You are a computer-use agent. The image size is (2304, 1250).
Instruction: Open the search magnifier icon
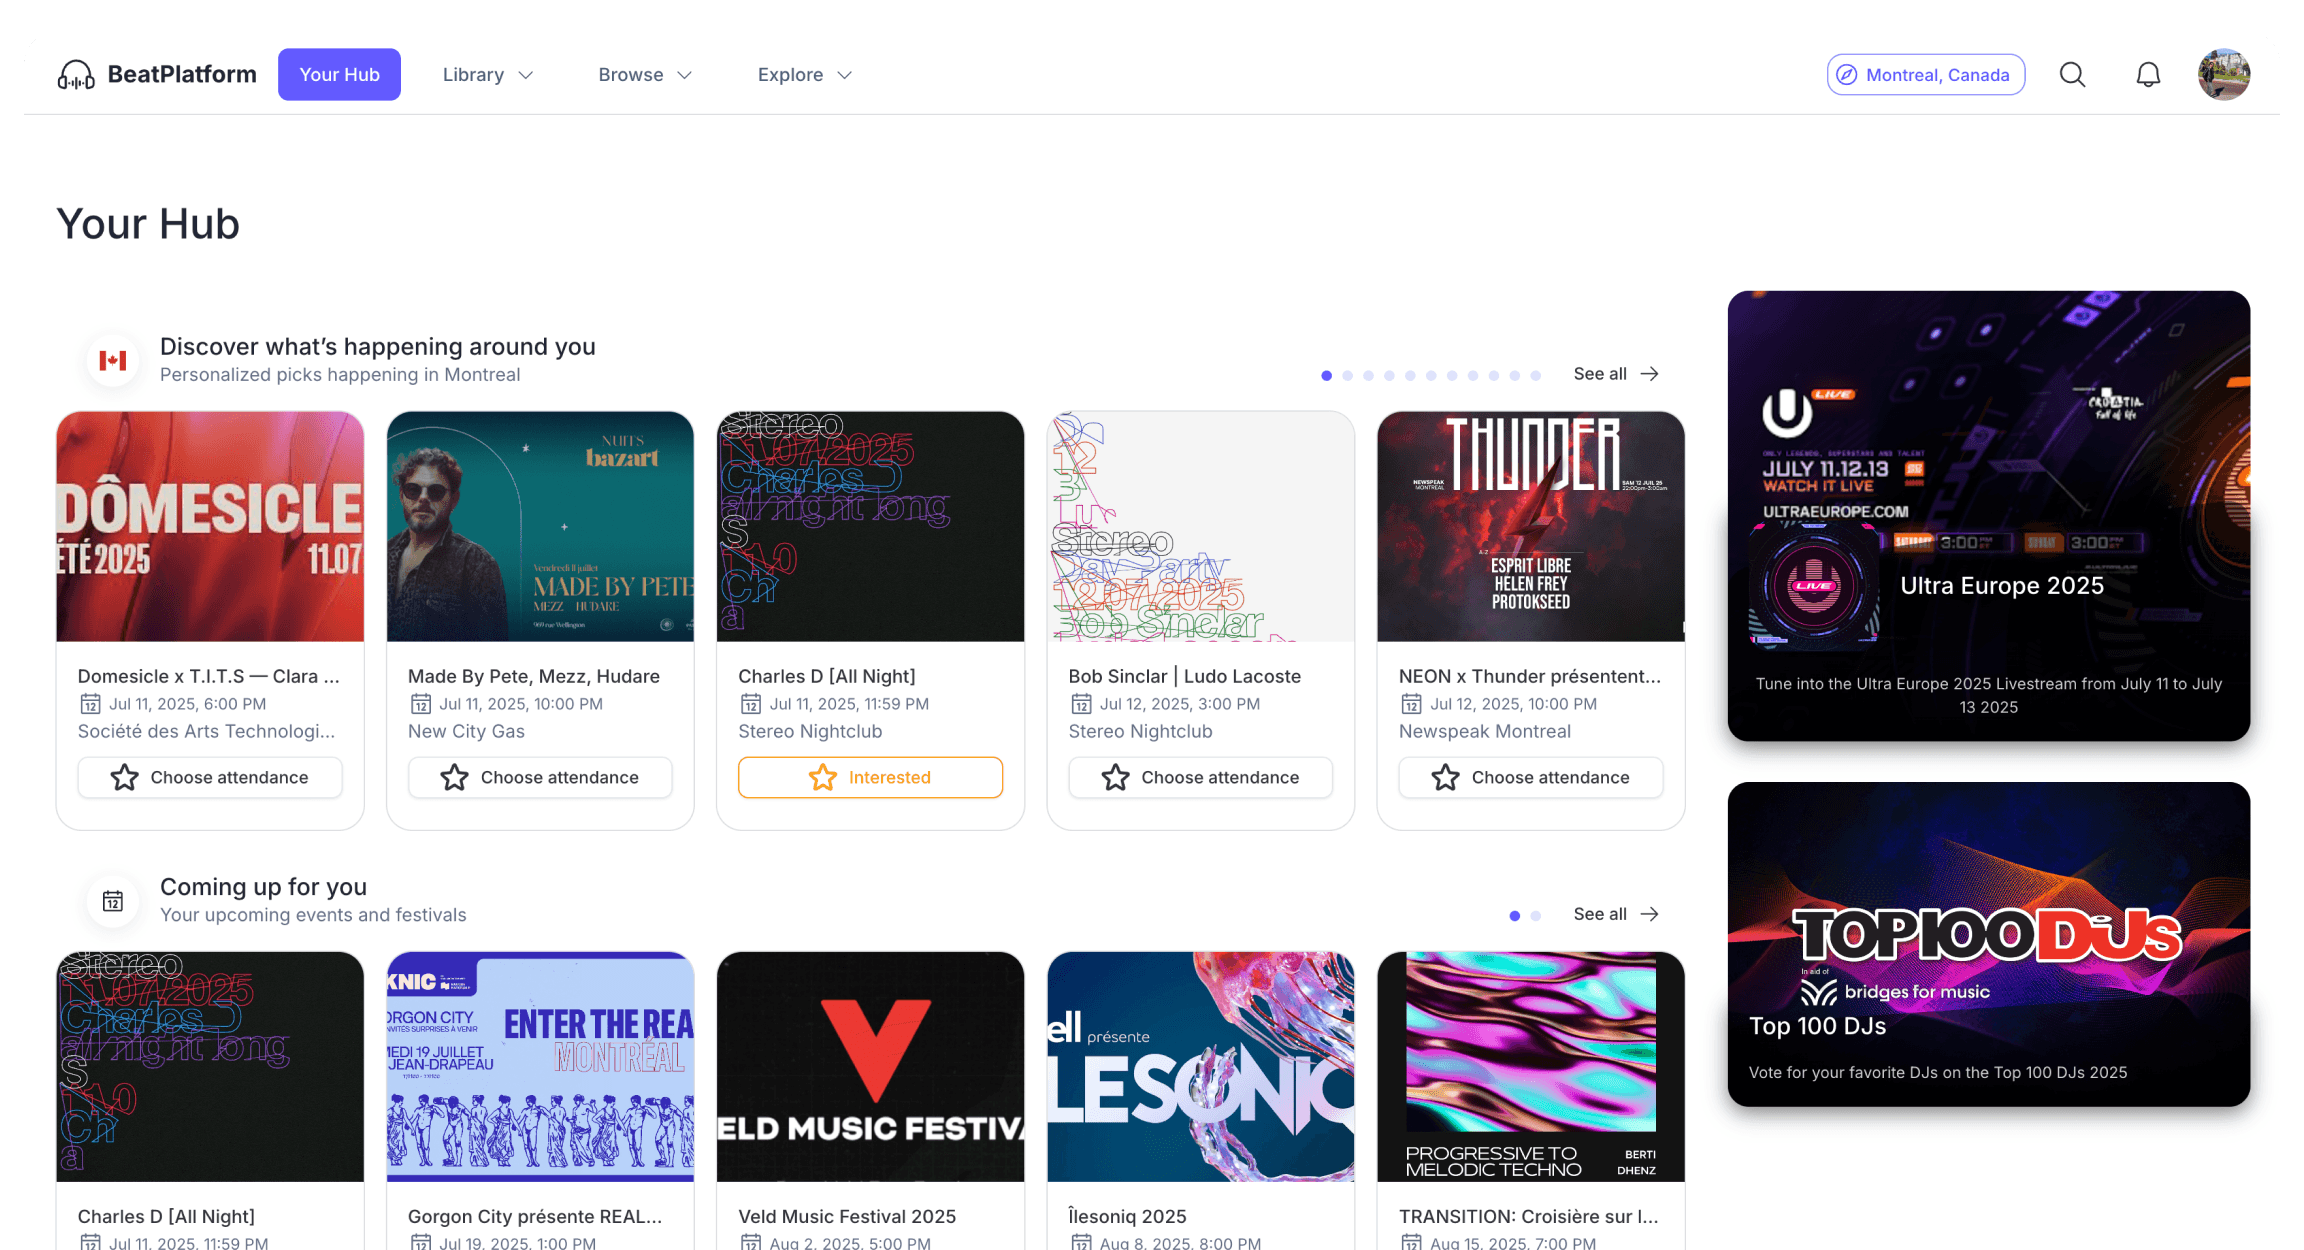click(2072, 75)
